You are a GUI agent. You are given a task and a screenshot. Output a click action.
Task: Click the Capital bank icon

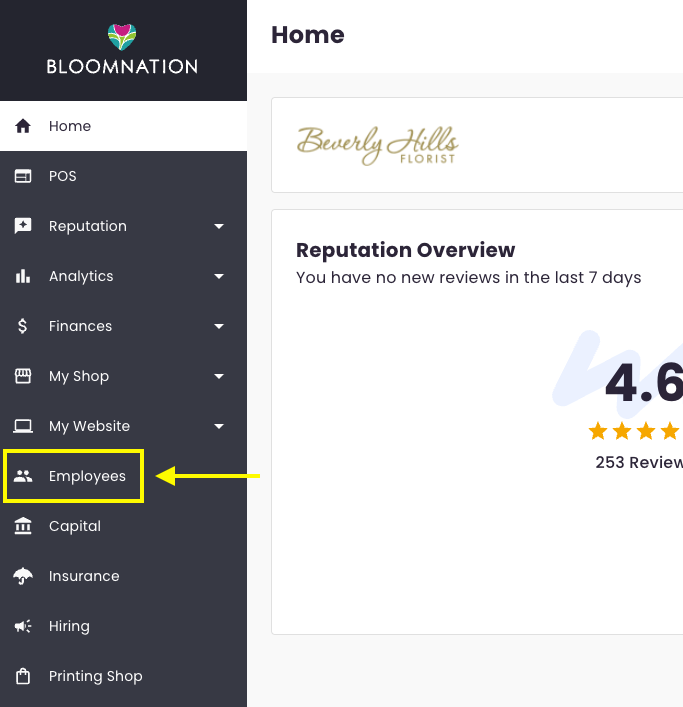coord(23,526)
